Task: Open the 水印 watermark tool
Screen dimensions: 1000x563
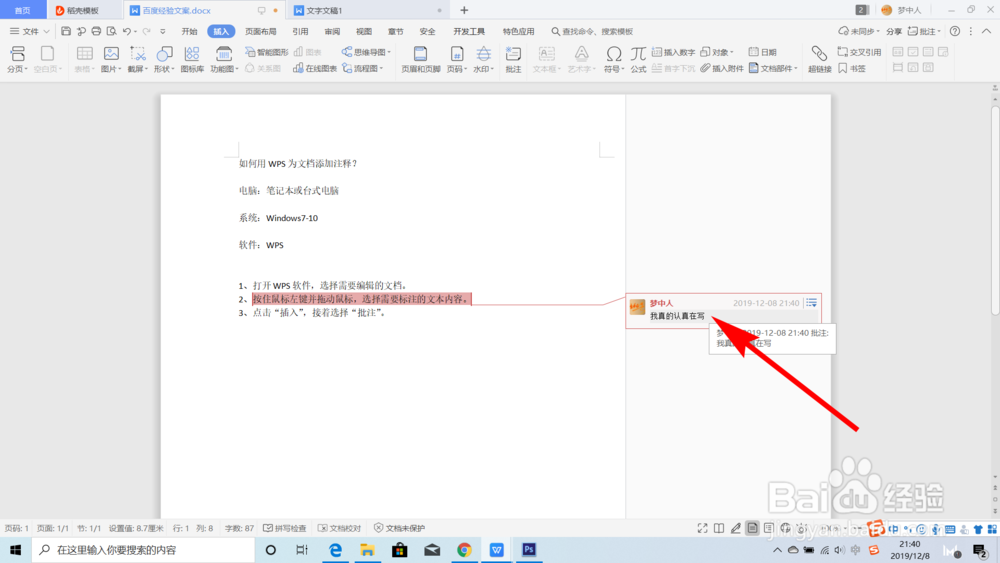Action: pyautogui.click(x=483, y=59)
